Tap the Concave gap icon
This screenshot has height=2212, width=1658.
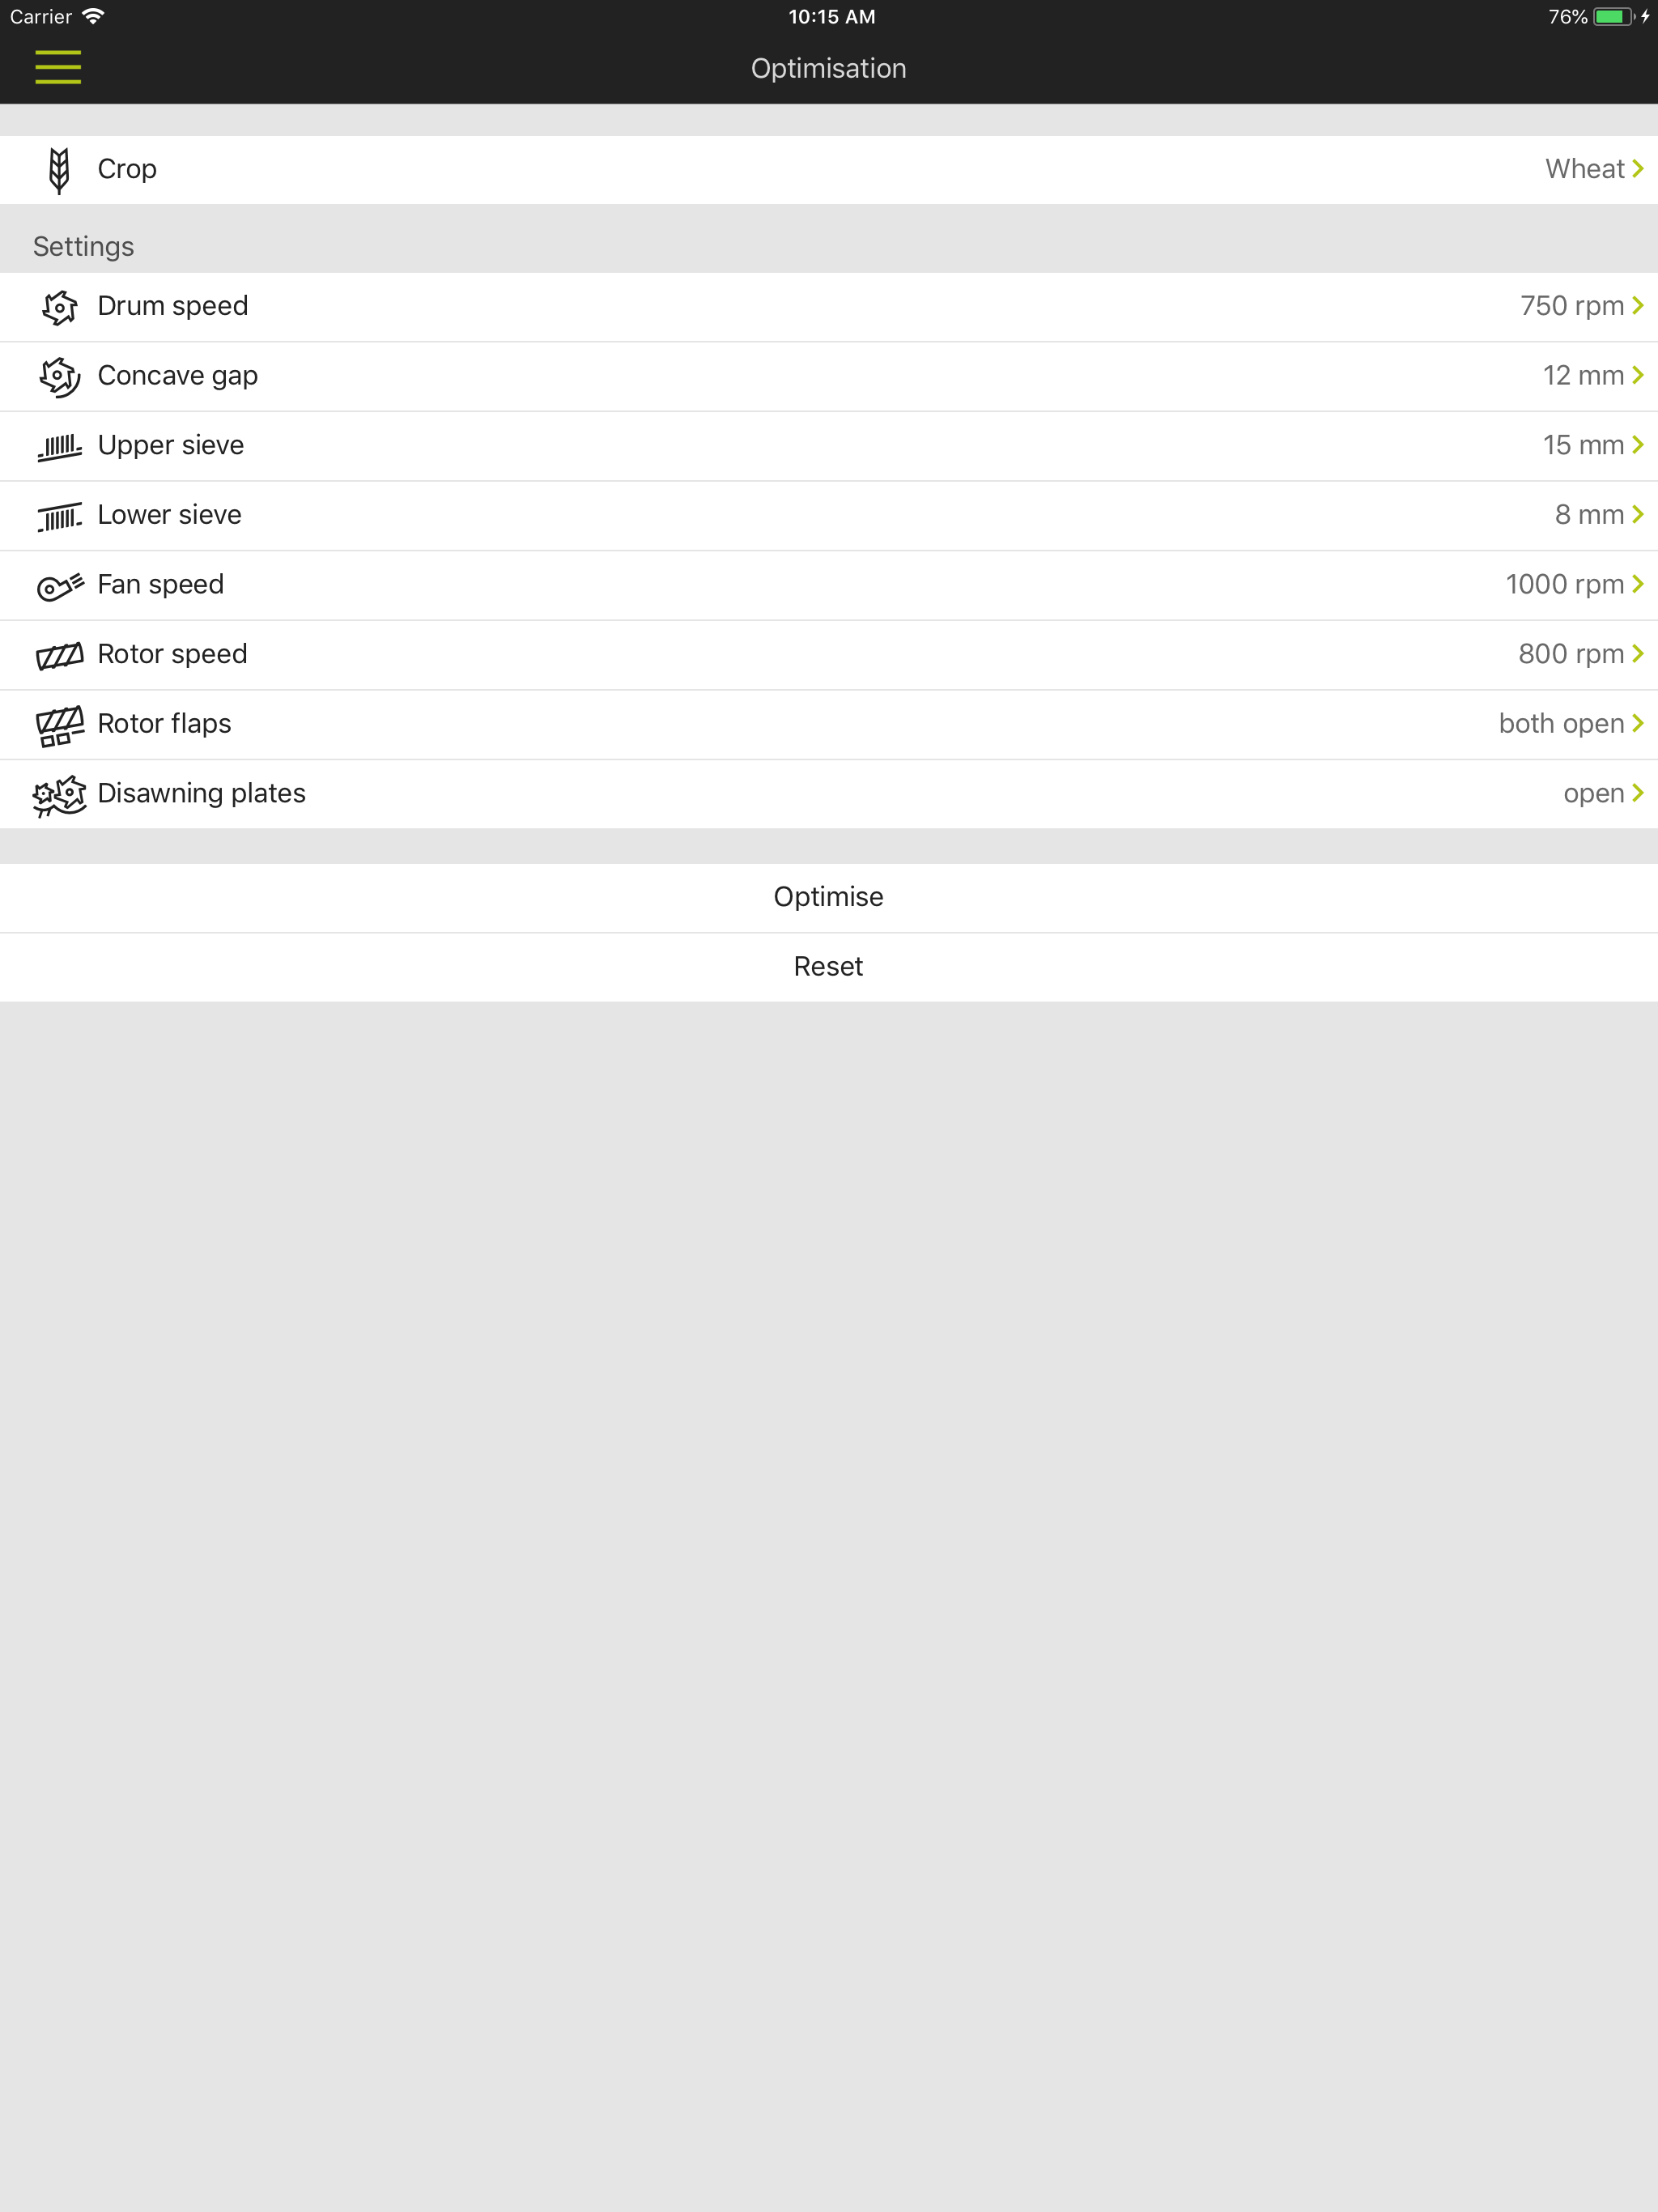[59, 377]
